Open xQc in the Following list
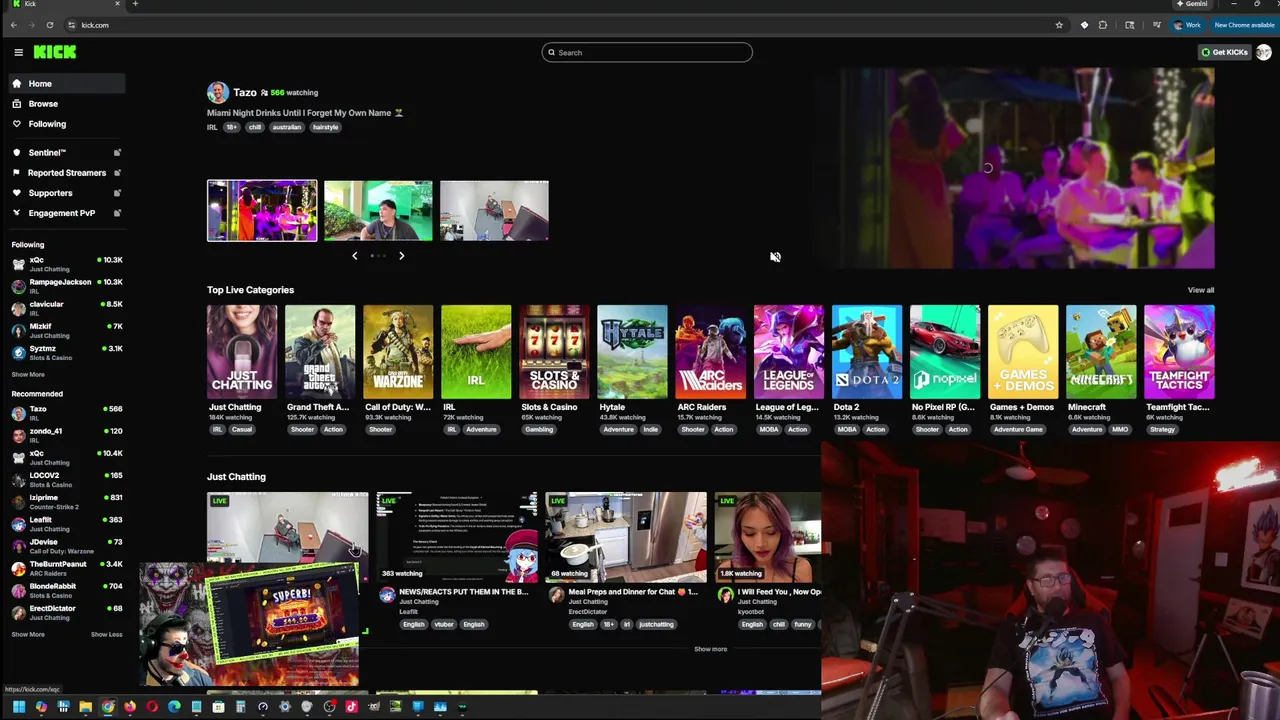The width and height of the screenshot is (1280, 720). 66,264
